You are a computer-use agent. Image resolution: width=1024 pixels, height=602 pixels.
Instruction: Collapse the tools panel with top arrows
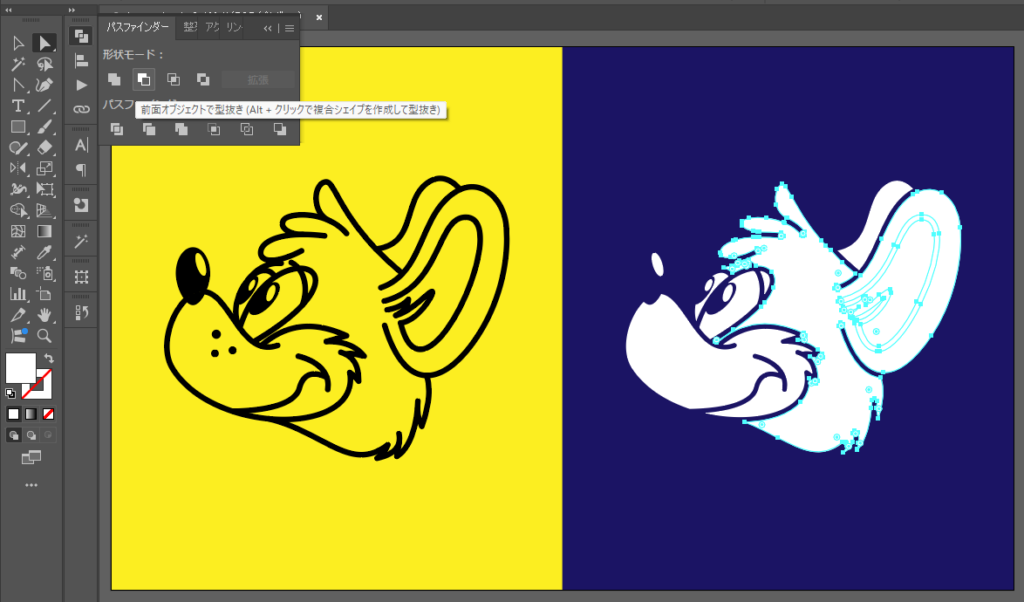pyautogui.click(x=8, y=10)
